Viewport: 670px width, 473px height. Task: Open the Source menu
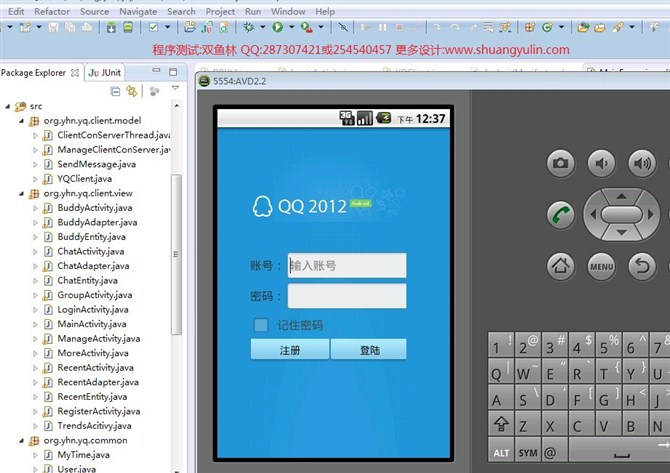tap(94, 12)
